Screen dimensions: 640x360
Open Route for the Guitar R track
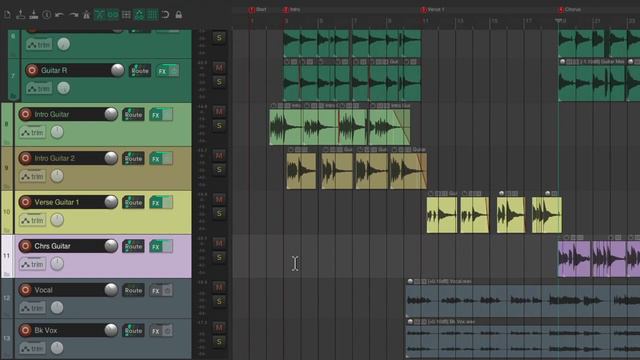point(140,71)
